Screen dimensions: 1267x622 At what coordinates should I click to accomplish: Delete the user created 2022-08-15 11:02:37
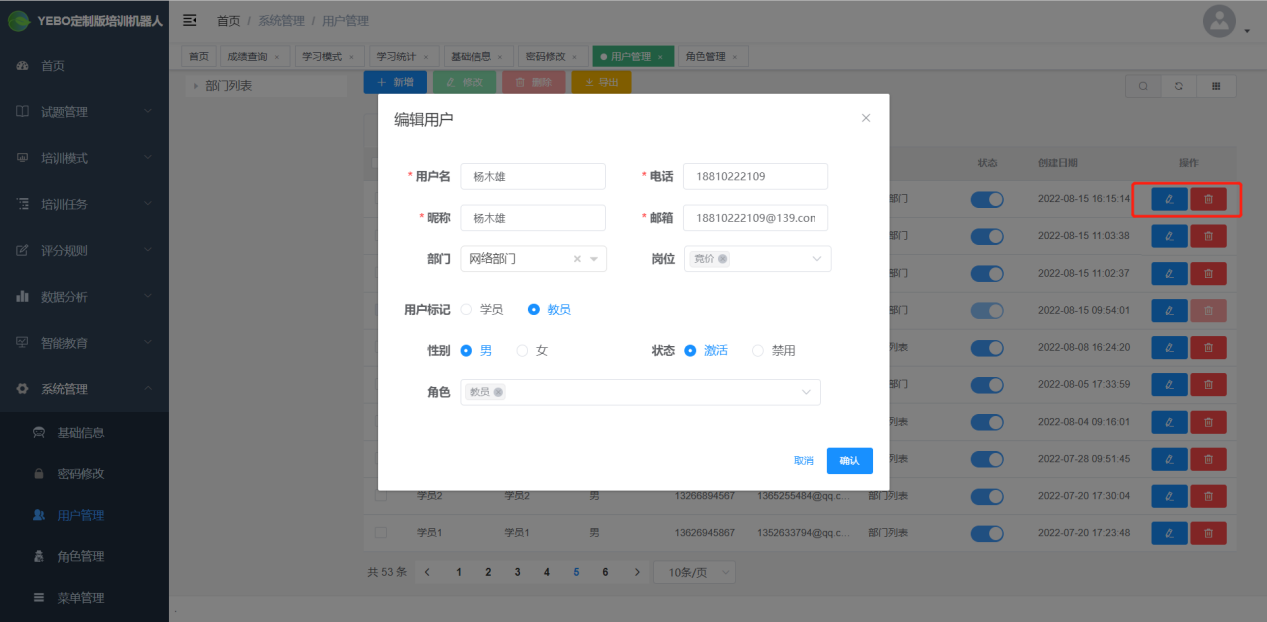click(x=1208, y=273)
